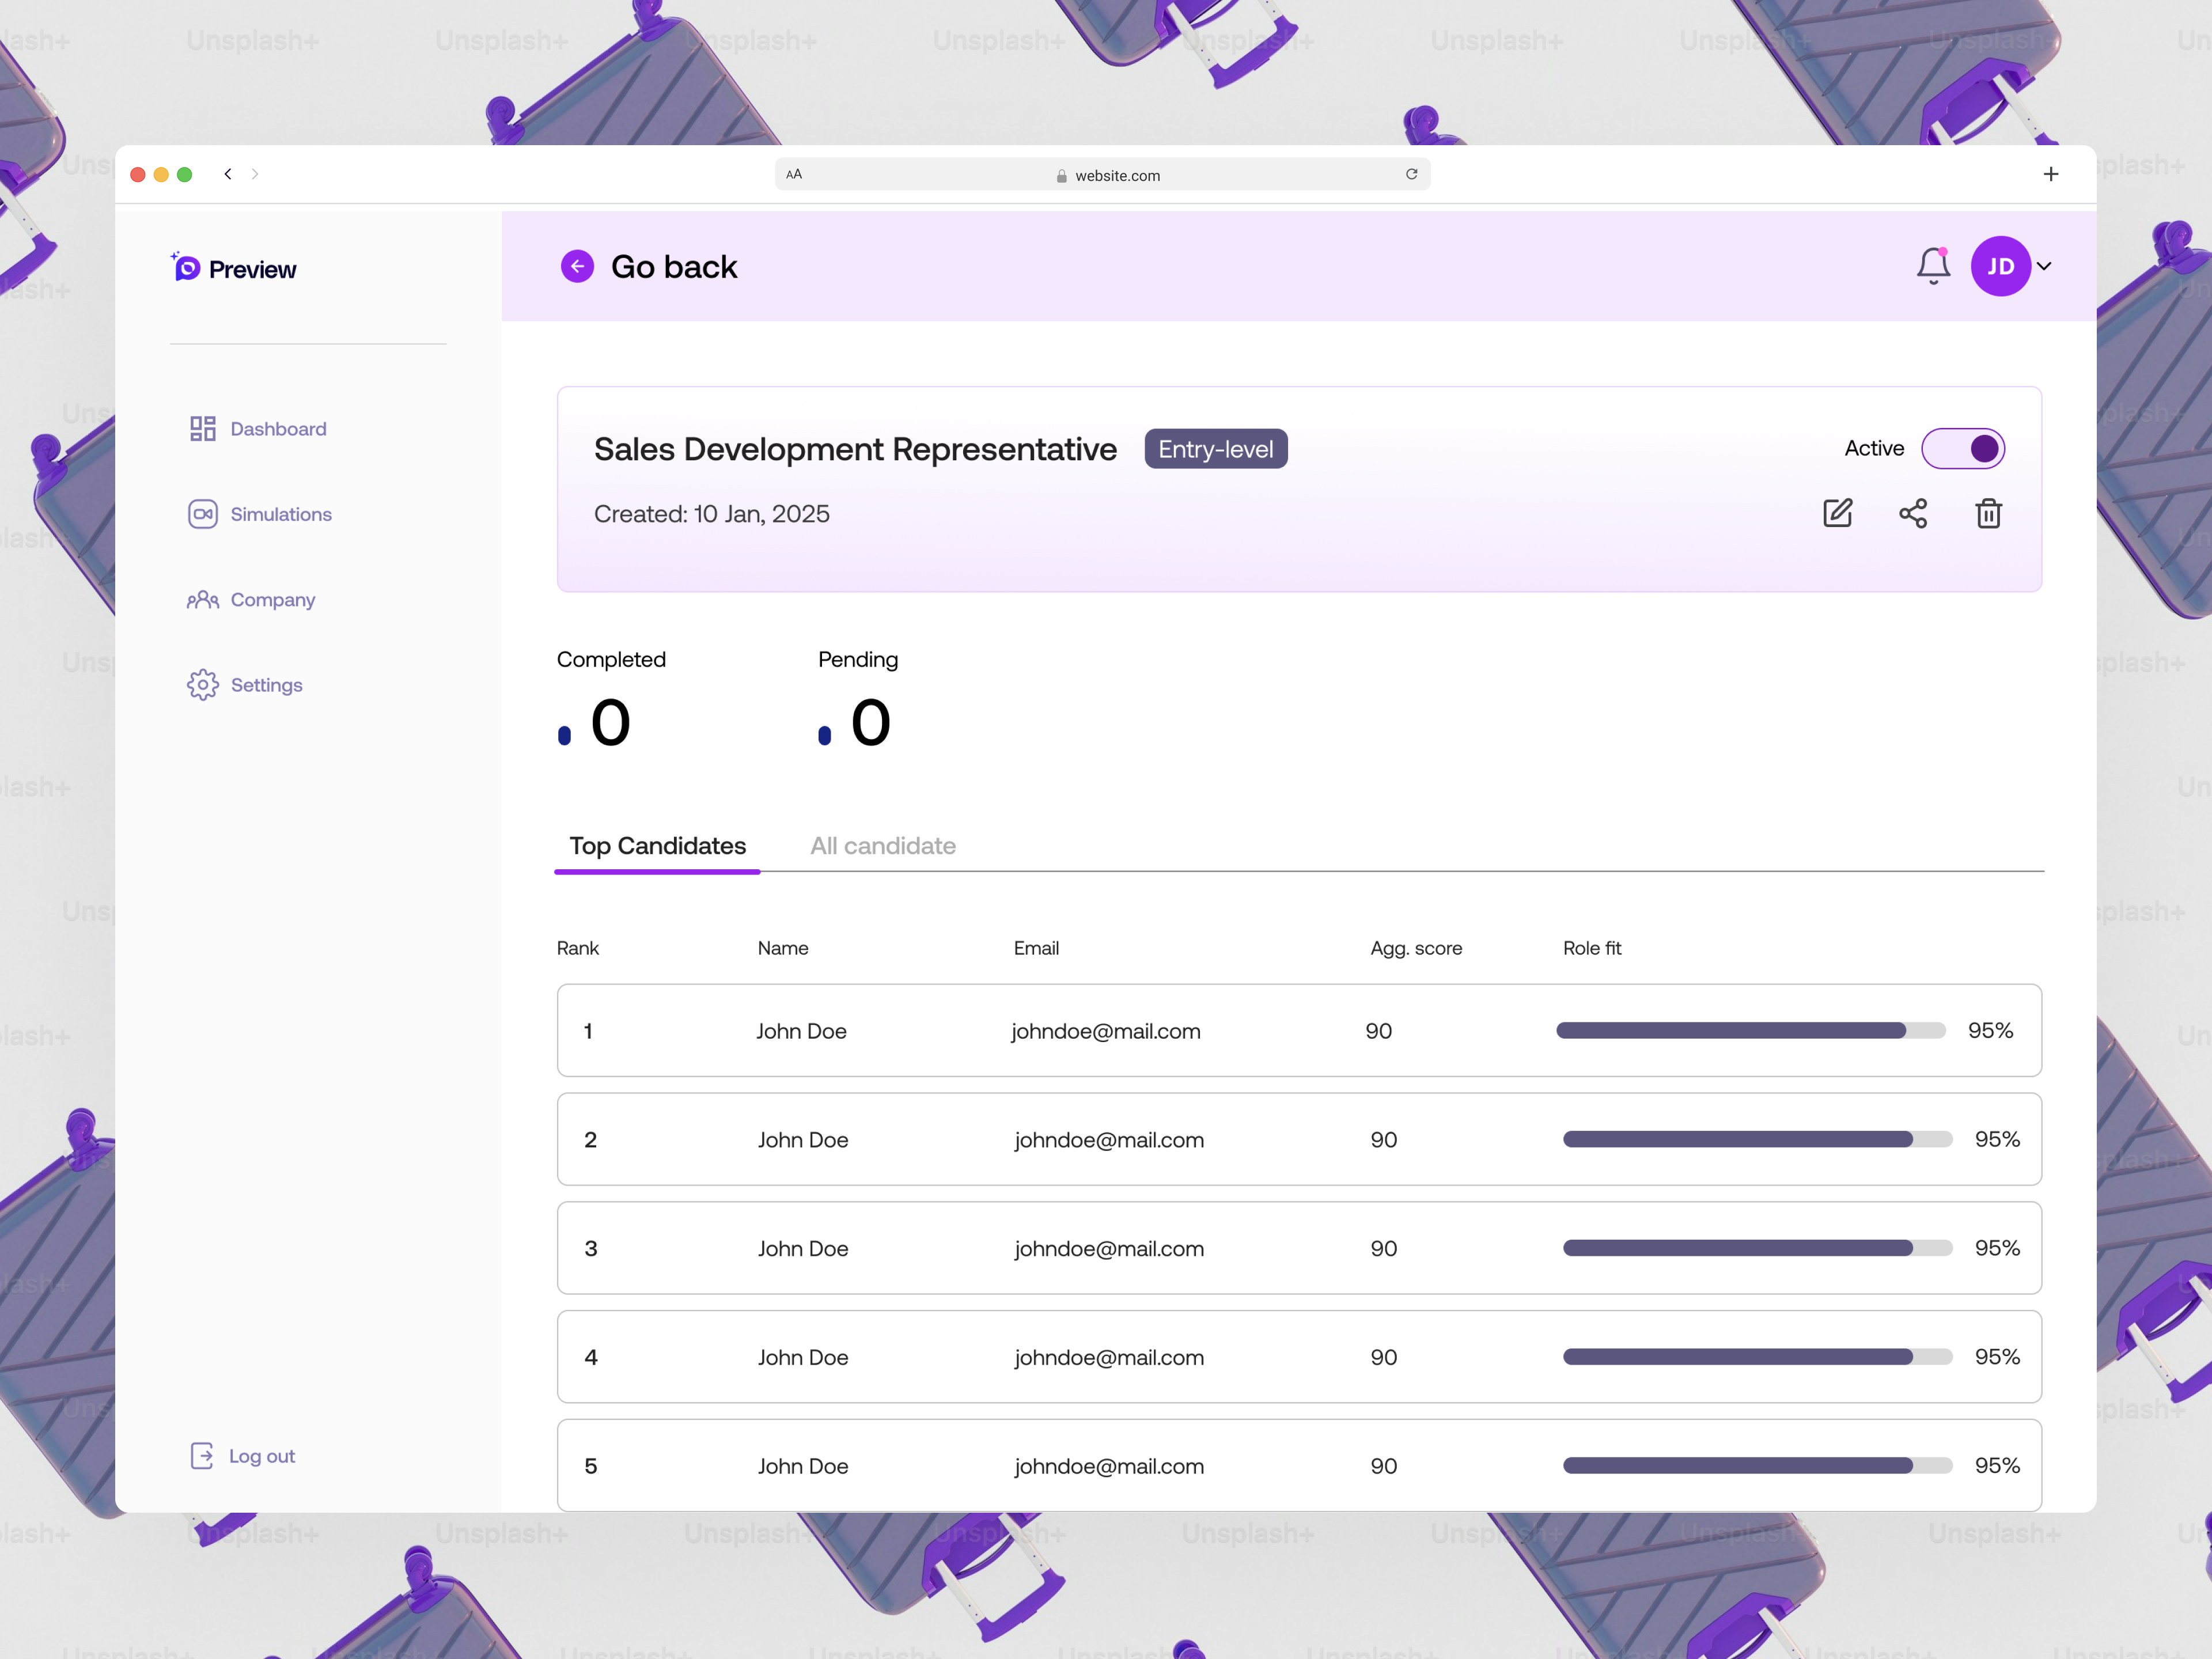Viewport: 2212px width, 1659px height.
Task: Click the purple Go back arrow icon
Action: click(x=577, y=266)
